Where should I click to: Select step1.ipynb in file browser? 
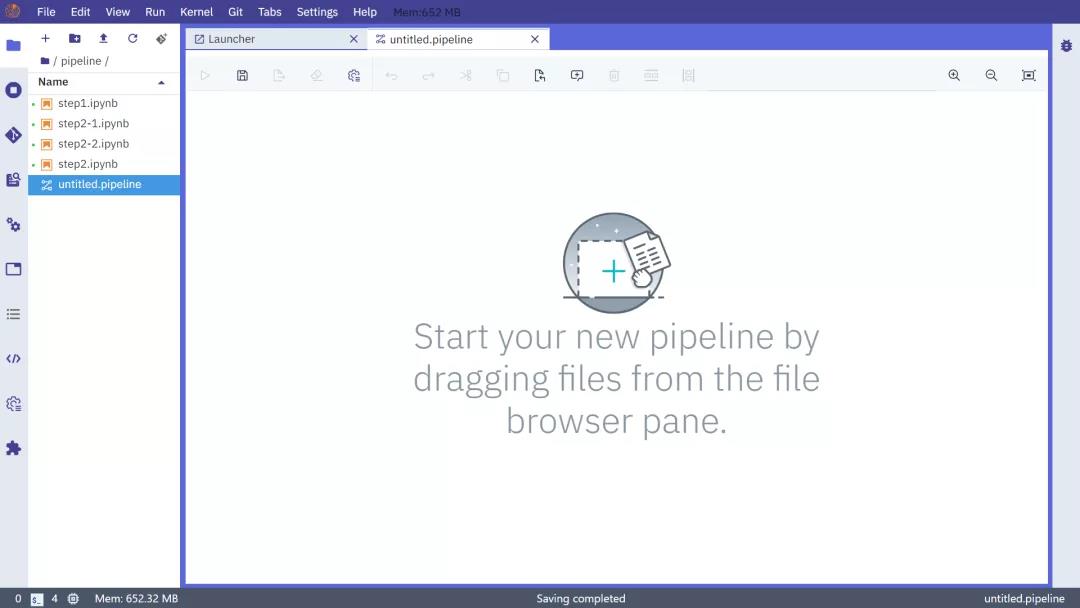coord(104,103)
